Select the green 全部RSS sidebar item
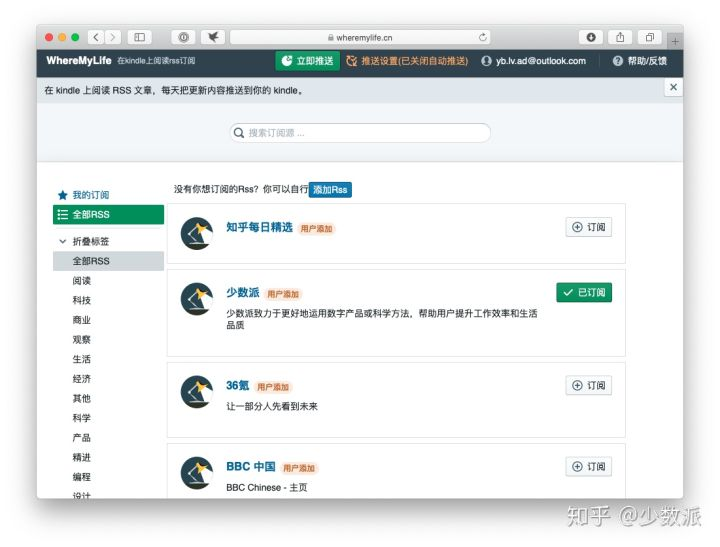 (x=108, y=214)
